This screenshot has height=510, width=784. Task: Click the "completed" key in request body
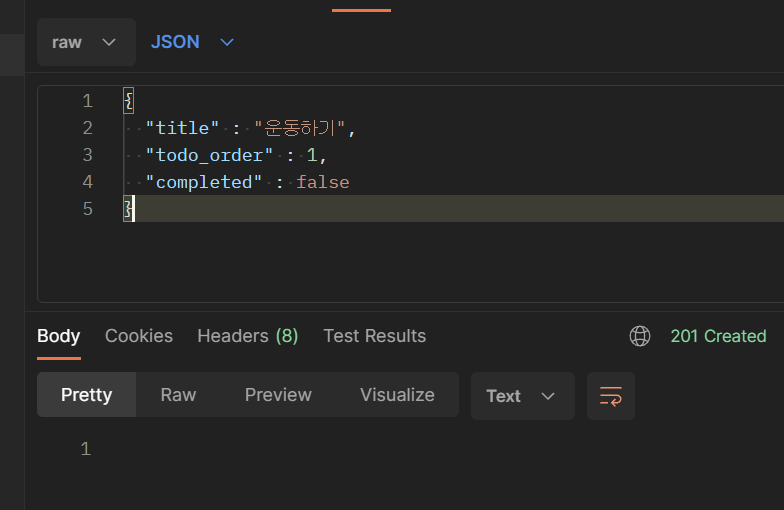(x=204, y=182)
